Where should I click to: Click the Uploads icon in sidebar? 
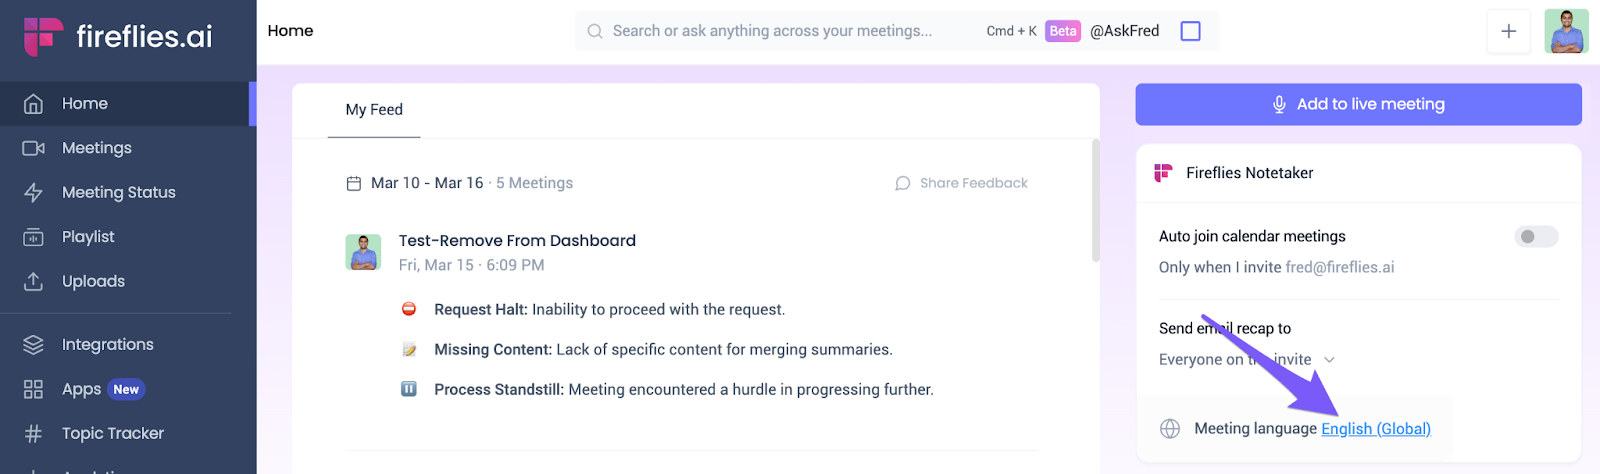[x=33, y=281]
